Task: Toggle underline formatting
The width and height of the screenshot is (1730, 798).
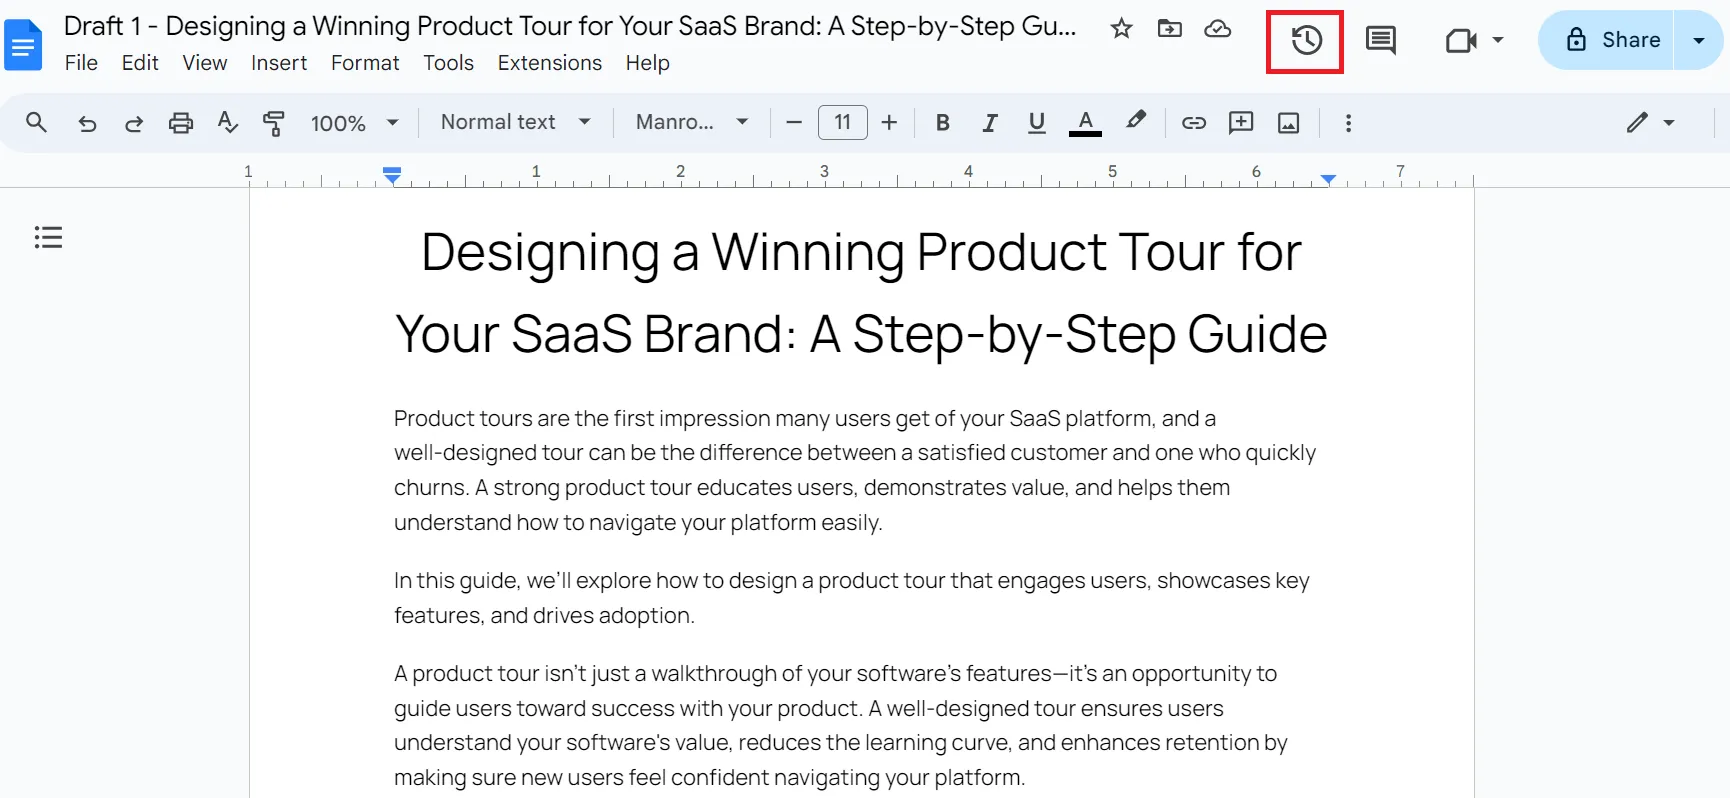Action: tap(1036, 123)
